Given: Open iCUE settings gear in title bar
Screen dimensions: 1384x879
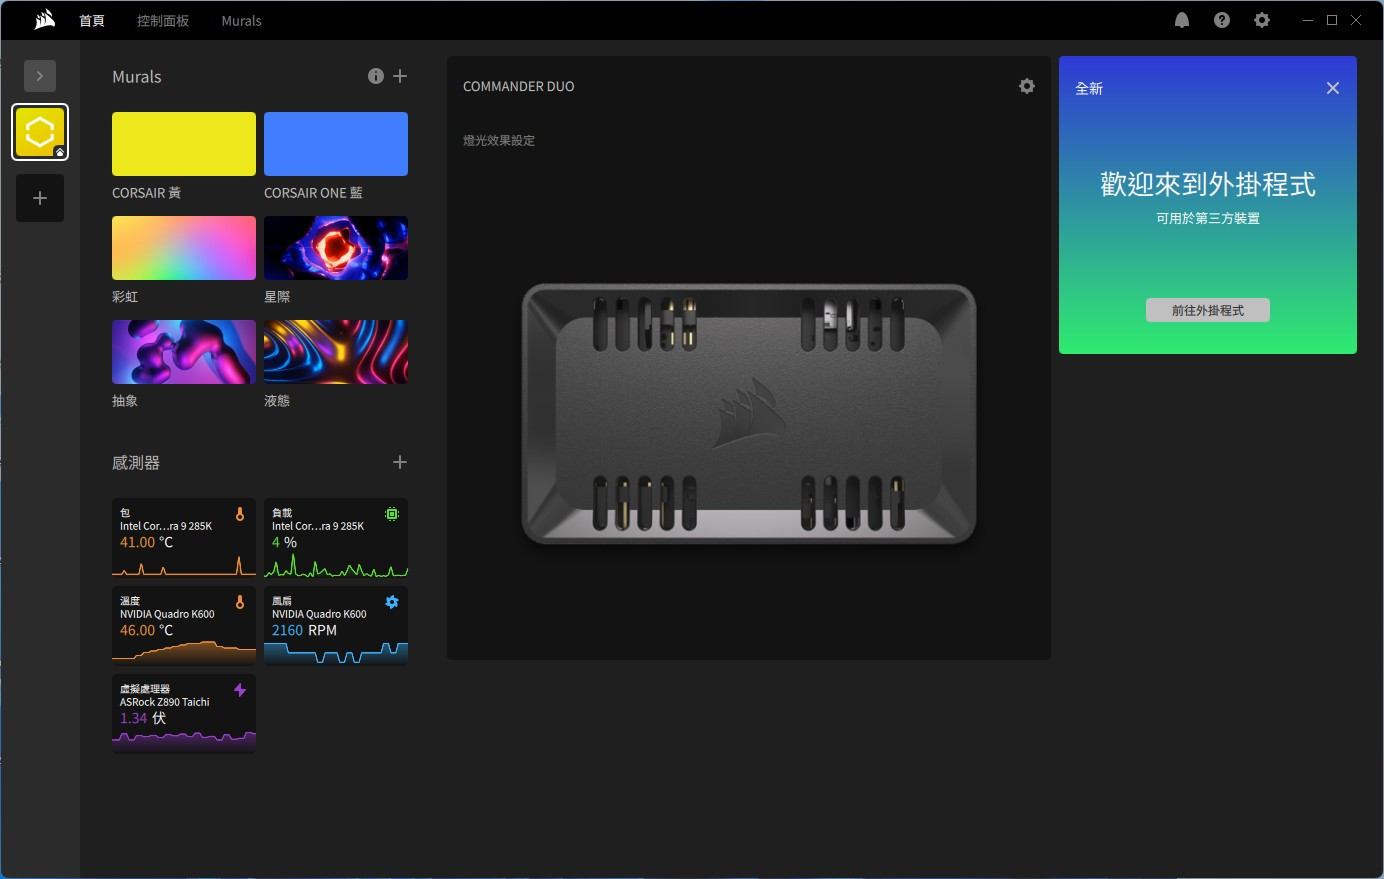Looking at the screenshot, I should (x=1262, y=20).
